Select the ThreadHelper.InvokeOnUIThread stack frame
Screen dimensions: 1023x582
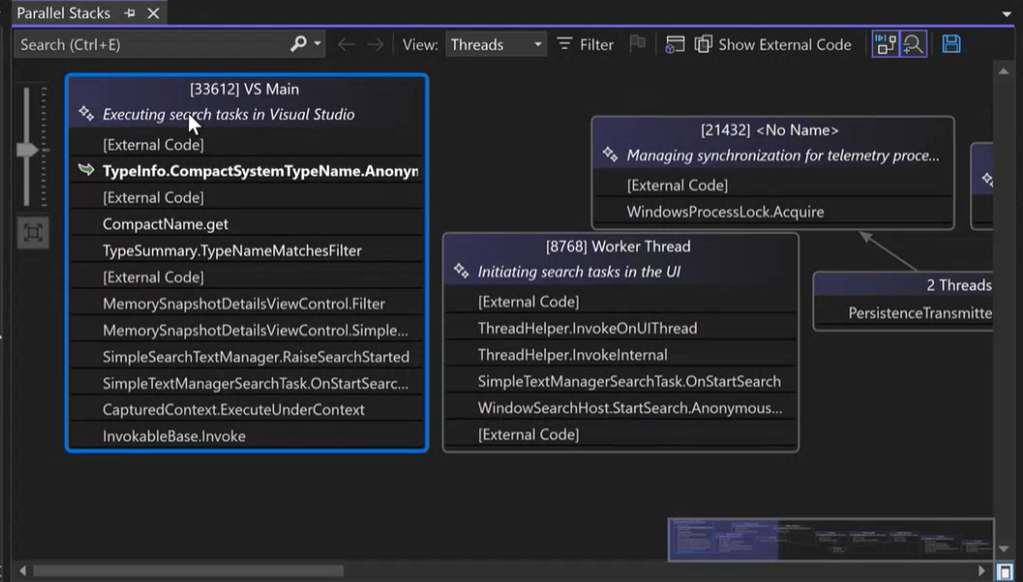pos(587,328)
